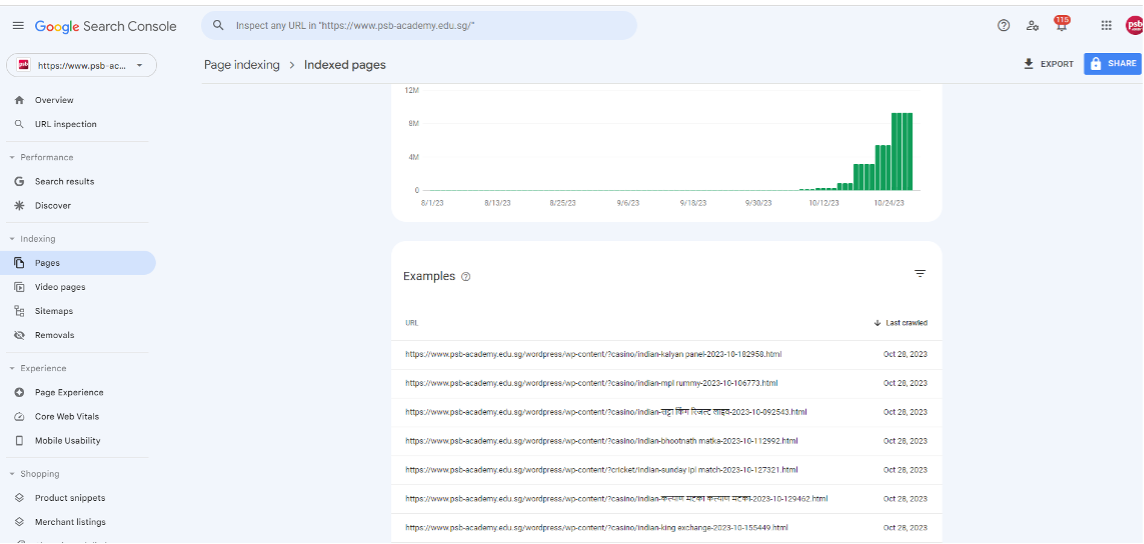Click the Export button
The image size is (1144, 544).
point(1048,64)
